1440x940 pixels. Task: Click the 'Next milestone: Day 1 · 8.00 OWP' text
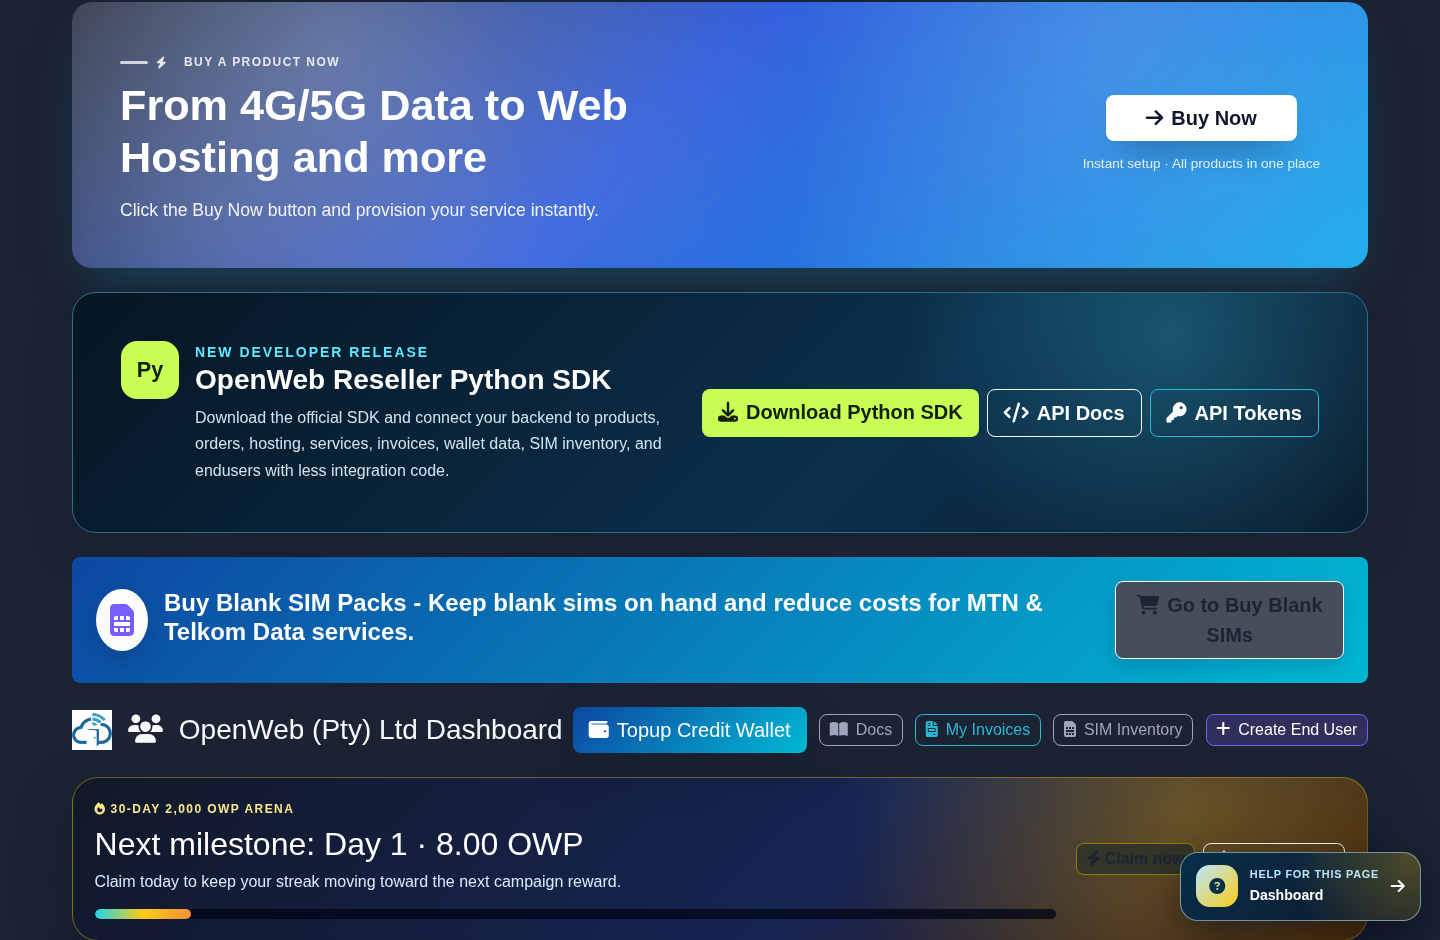pos(339,844)
